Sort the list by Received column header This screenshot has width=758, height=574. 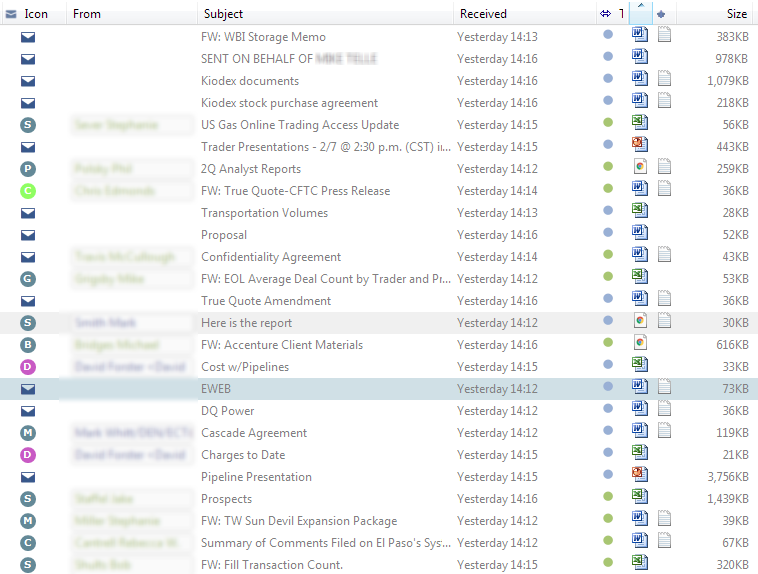(x=520, y=14)
